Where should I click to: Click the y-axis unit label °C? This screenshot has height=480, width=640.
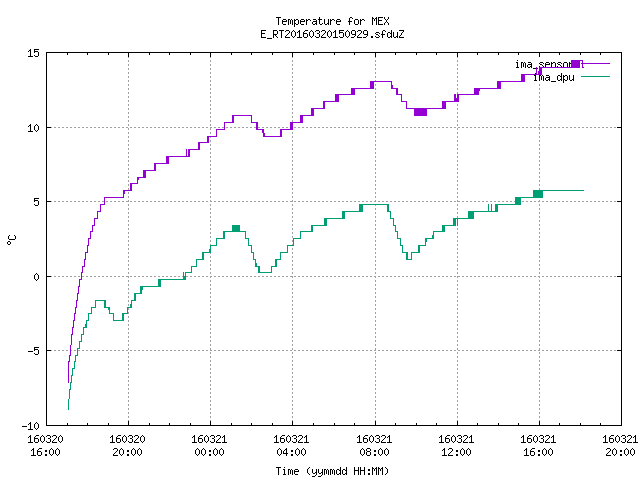point(12,240)
